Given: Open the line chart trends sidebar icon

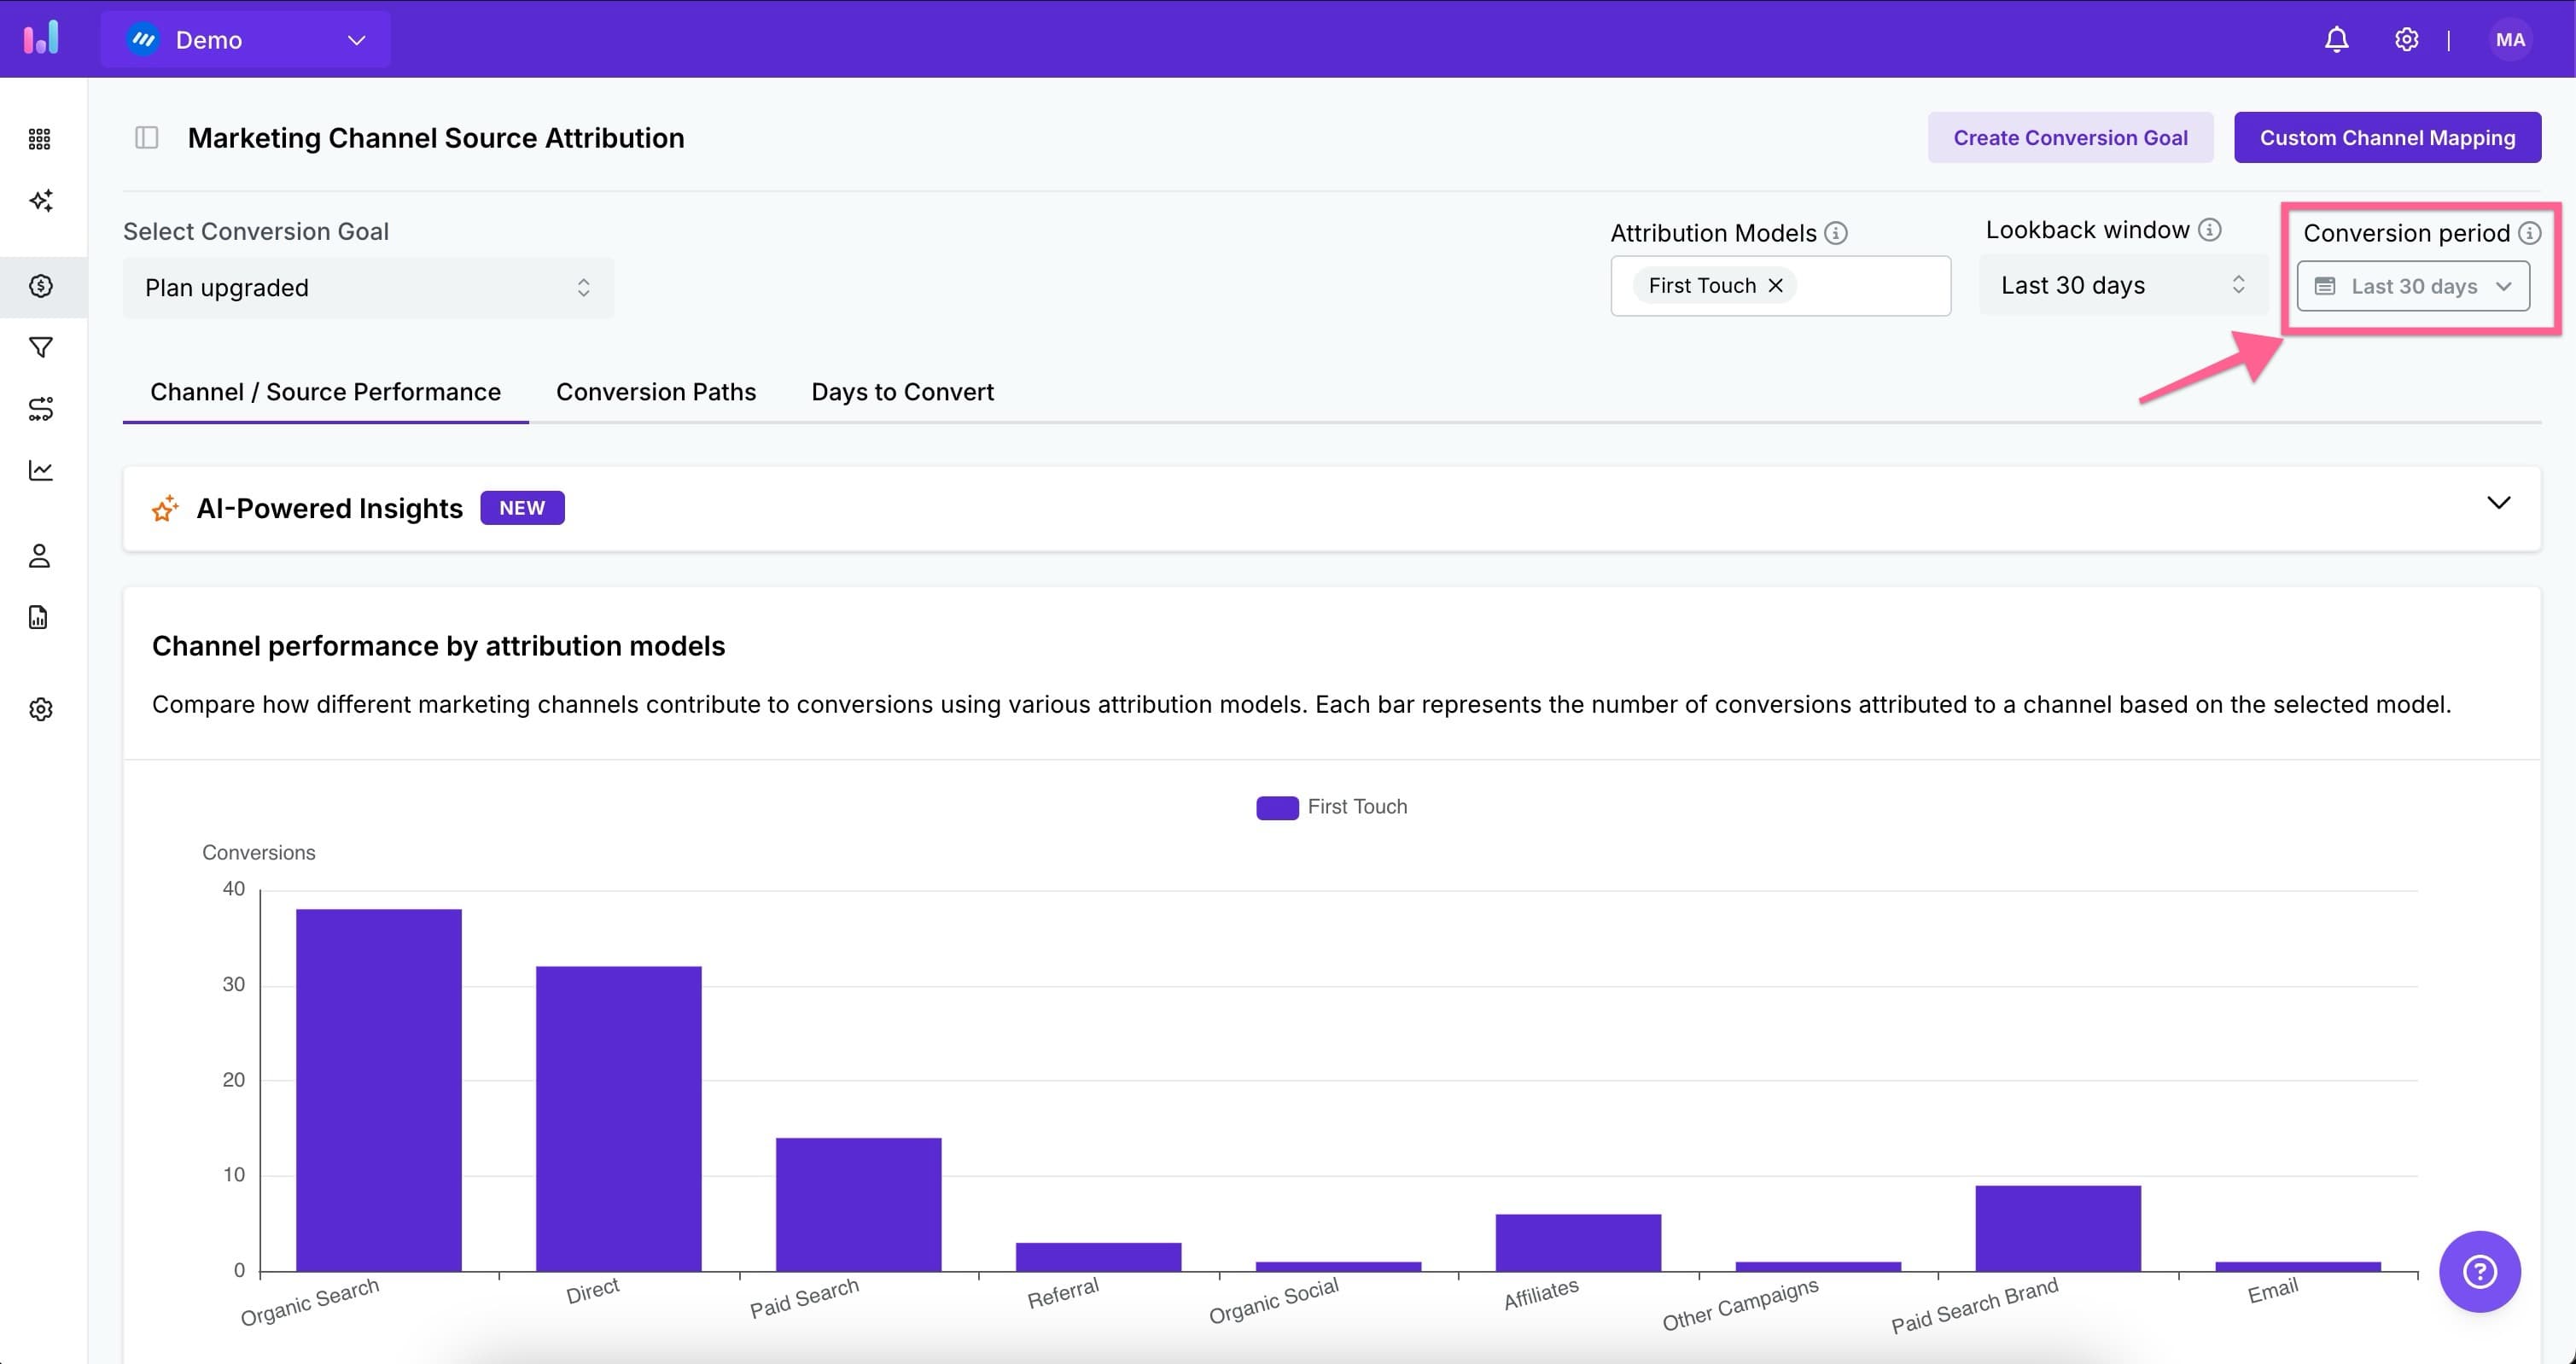Looking at the screenshot, I should [x=40, y=470].
